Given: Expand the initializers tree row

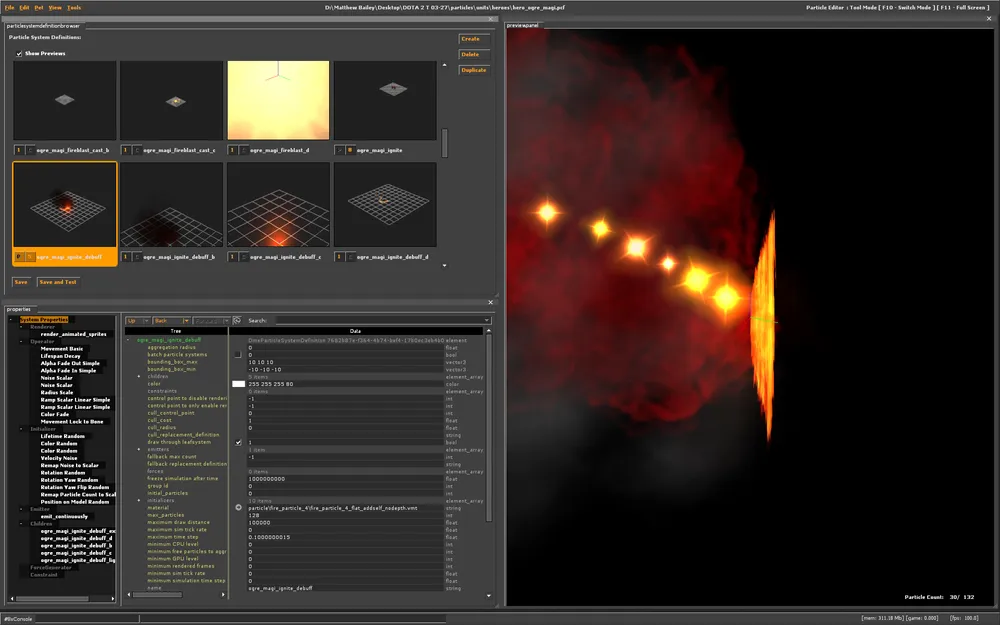Looking at the screenshot, I should click(139, 500).
